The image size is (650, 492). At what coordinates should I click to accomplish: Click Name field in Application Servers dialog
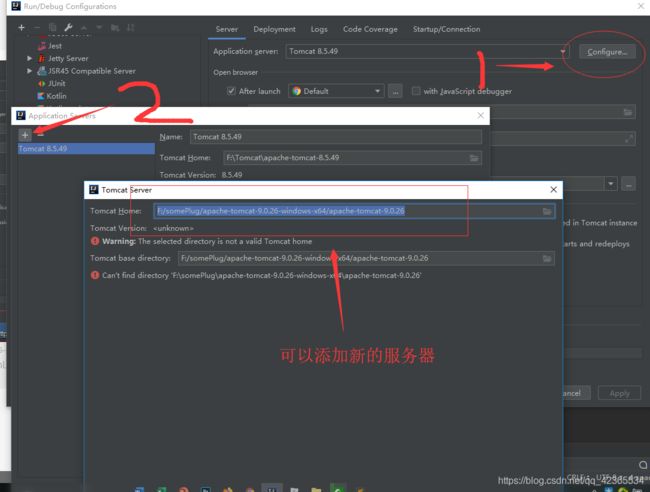click(x=336, y=137)
